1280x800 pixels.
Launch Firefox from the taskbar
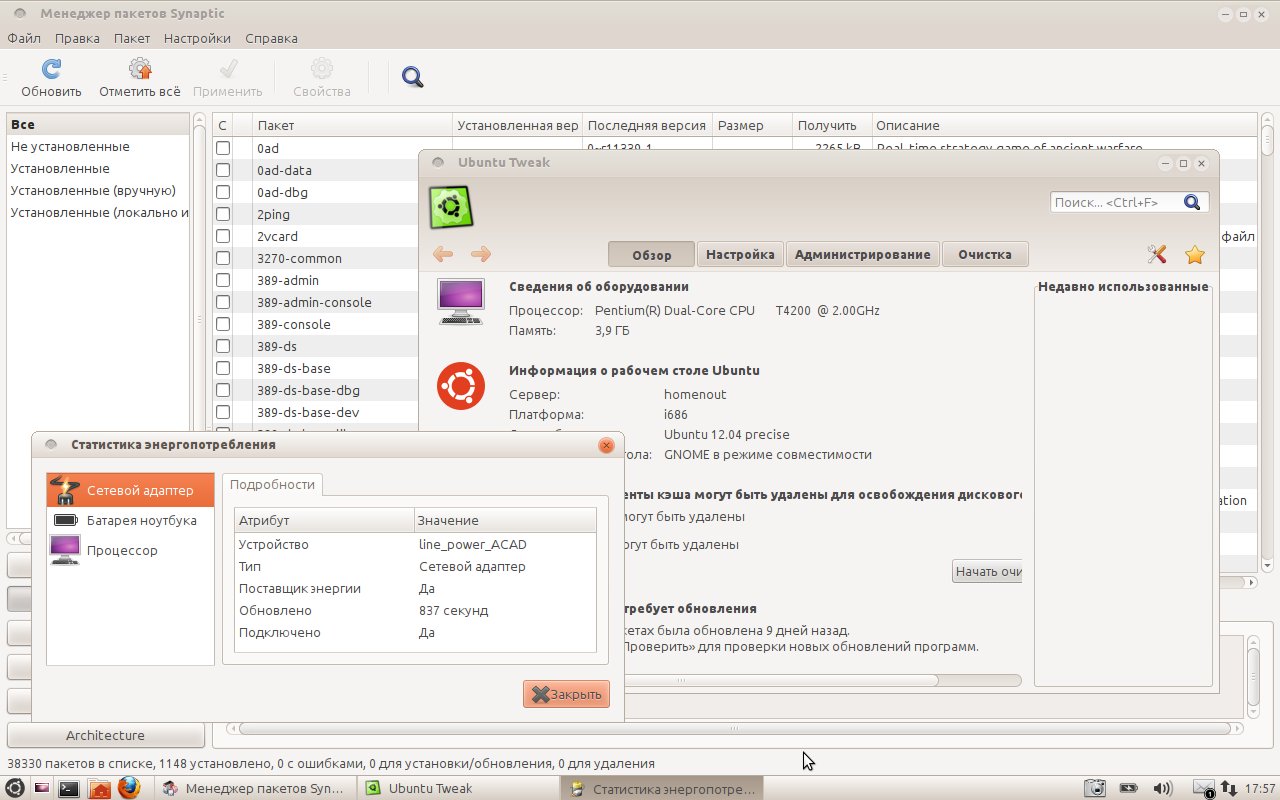point(129,788)
